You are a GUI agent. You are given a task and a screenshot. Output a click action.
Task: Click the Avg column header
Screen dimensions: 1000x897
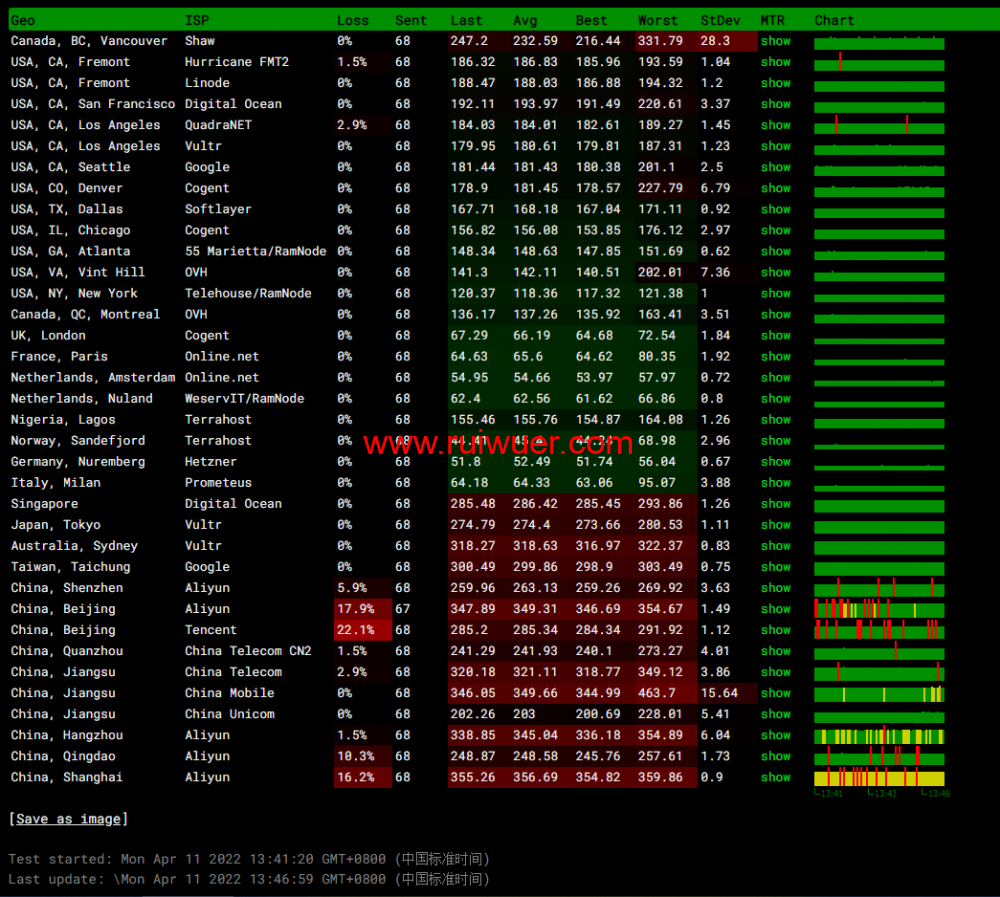524,20
